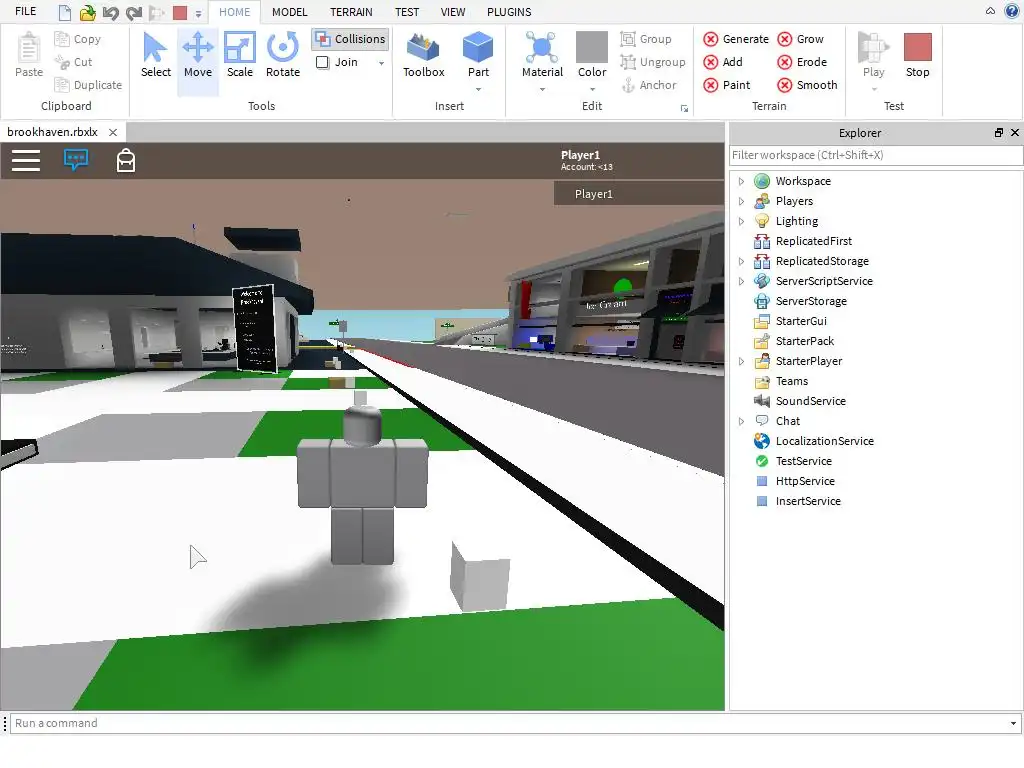
Task: Expand the StarterPlayer tree node
Action: pyautogui.click(x=741, y=361)
